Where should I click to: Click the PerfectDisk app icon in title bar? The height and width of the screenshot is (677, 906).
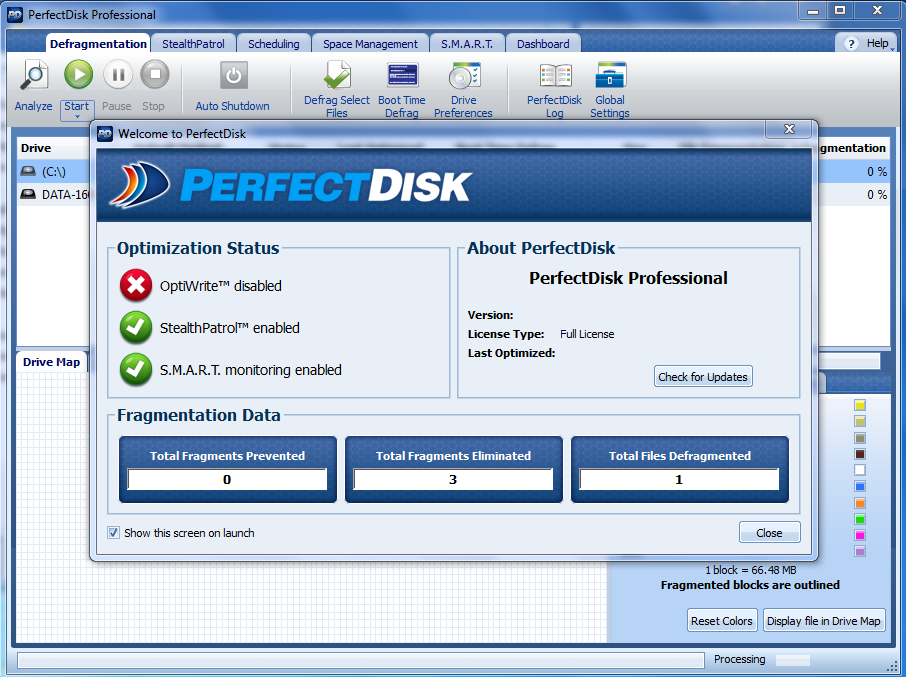[x=14, y=14]
